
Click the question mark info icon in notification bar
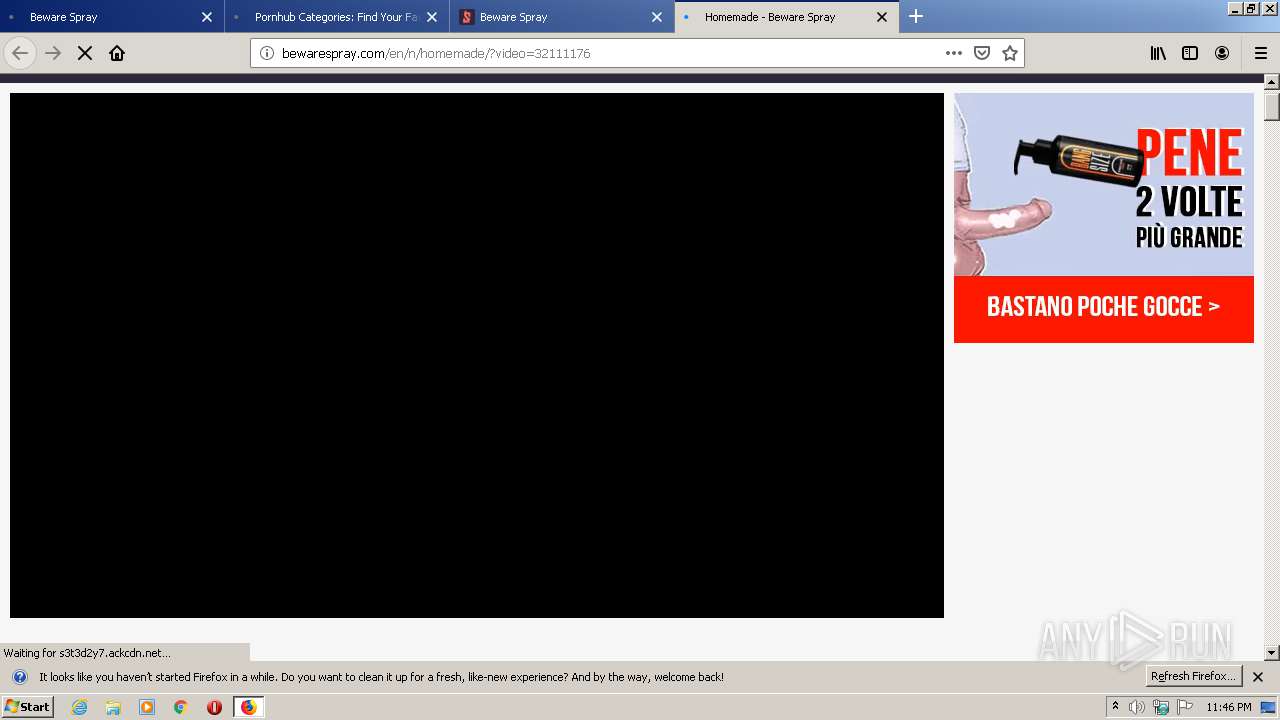point(20,677)
